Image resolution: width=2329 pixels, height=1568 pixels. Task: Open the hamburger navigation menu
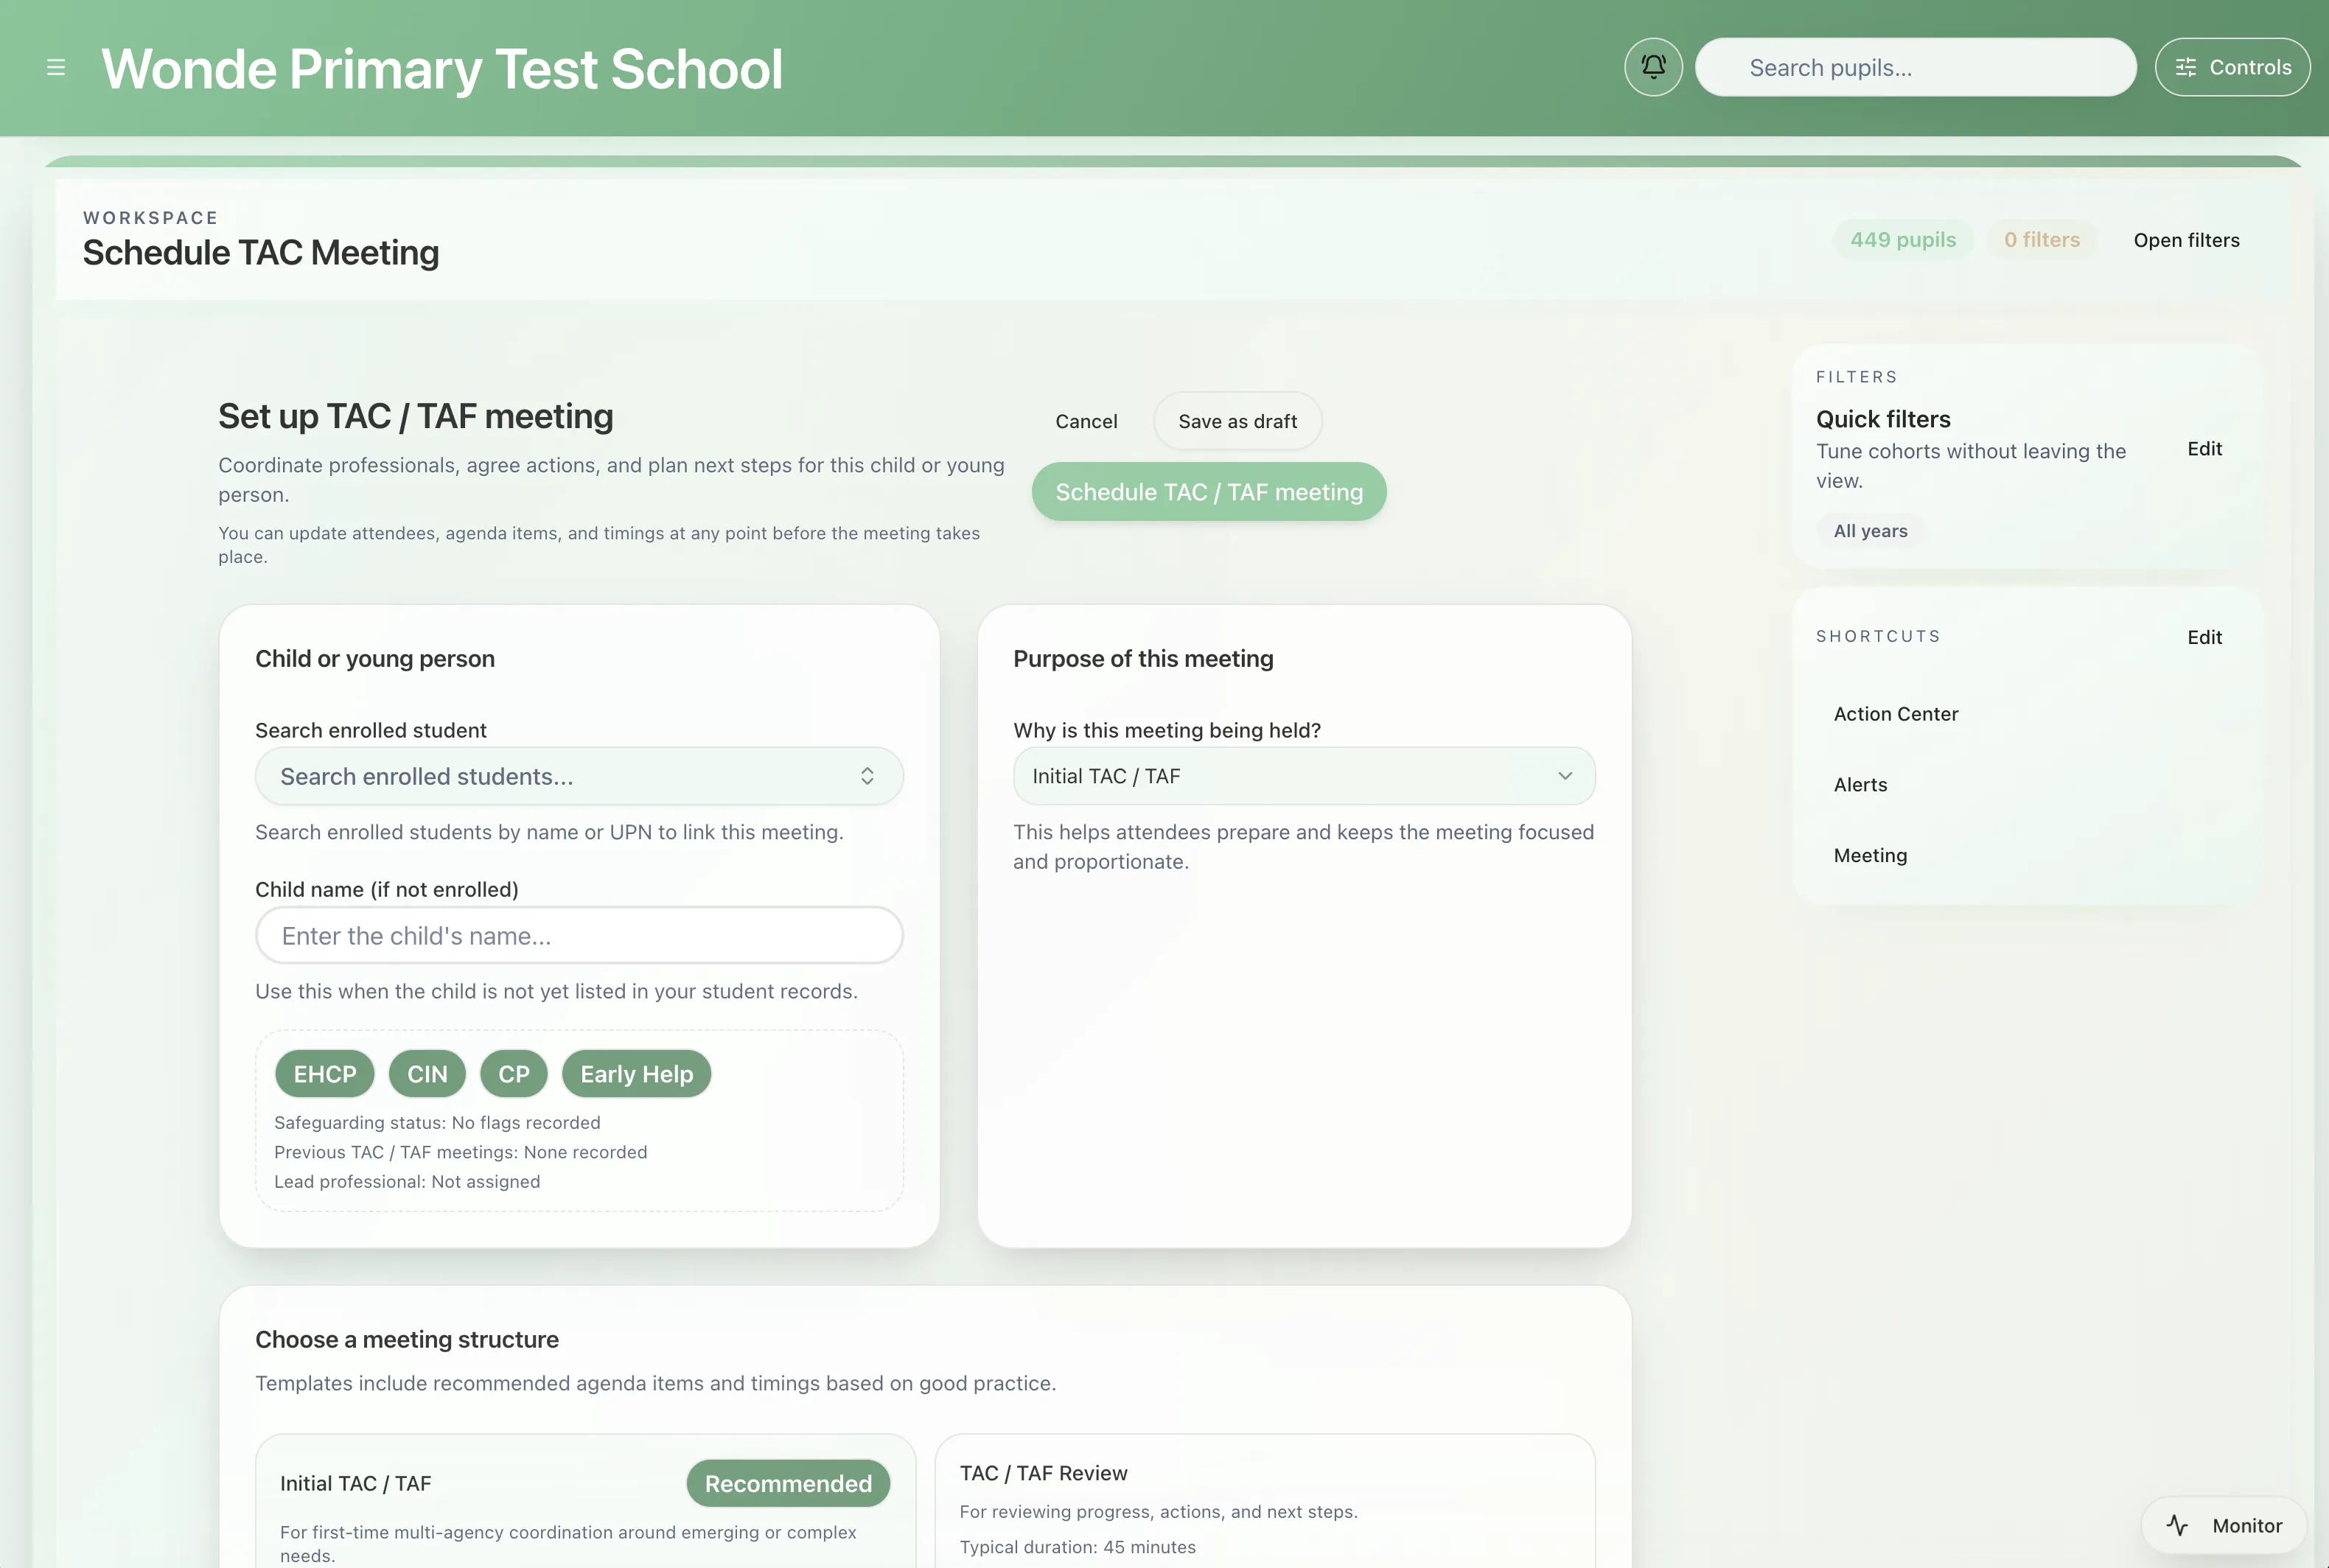point(56,68)
